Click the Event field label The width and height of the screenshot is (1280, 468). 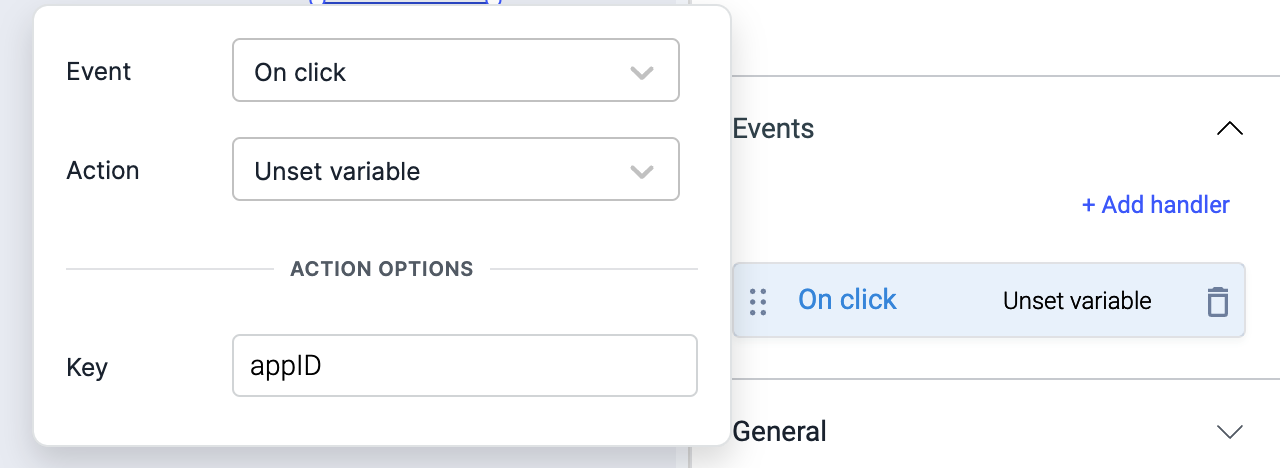[x=98, y=71]
